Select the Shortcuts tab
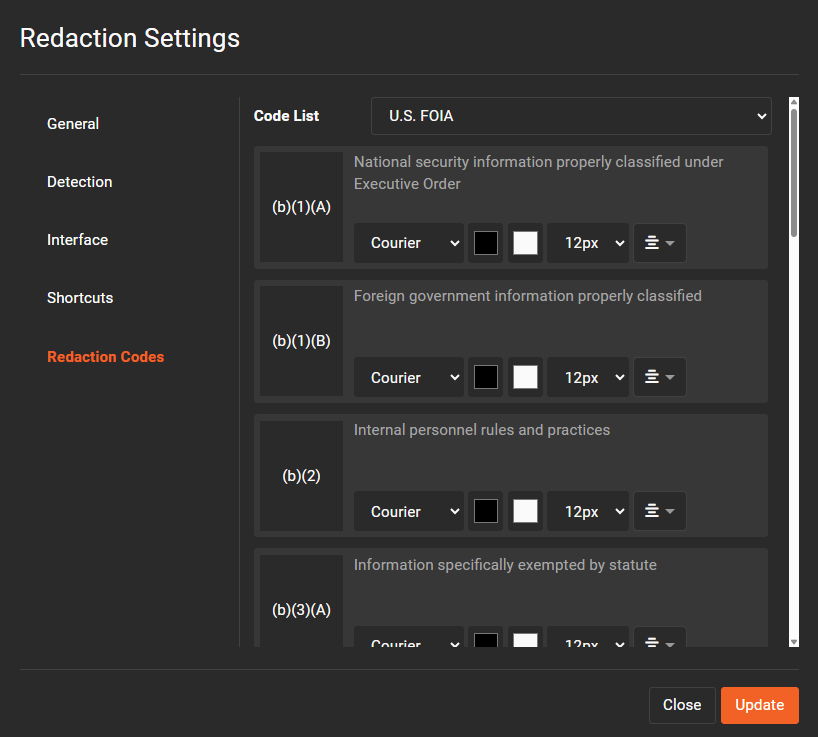 [x=80, y=298]
